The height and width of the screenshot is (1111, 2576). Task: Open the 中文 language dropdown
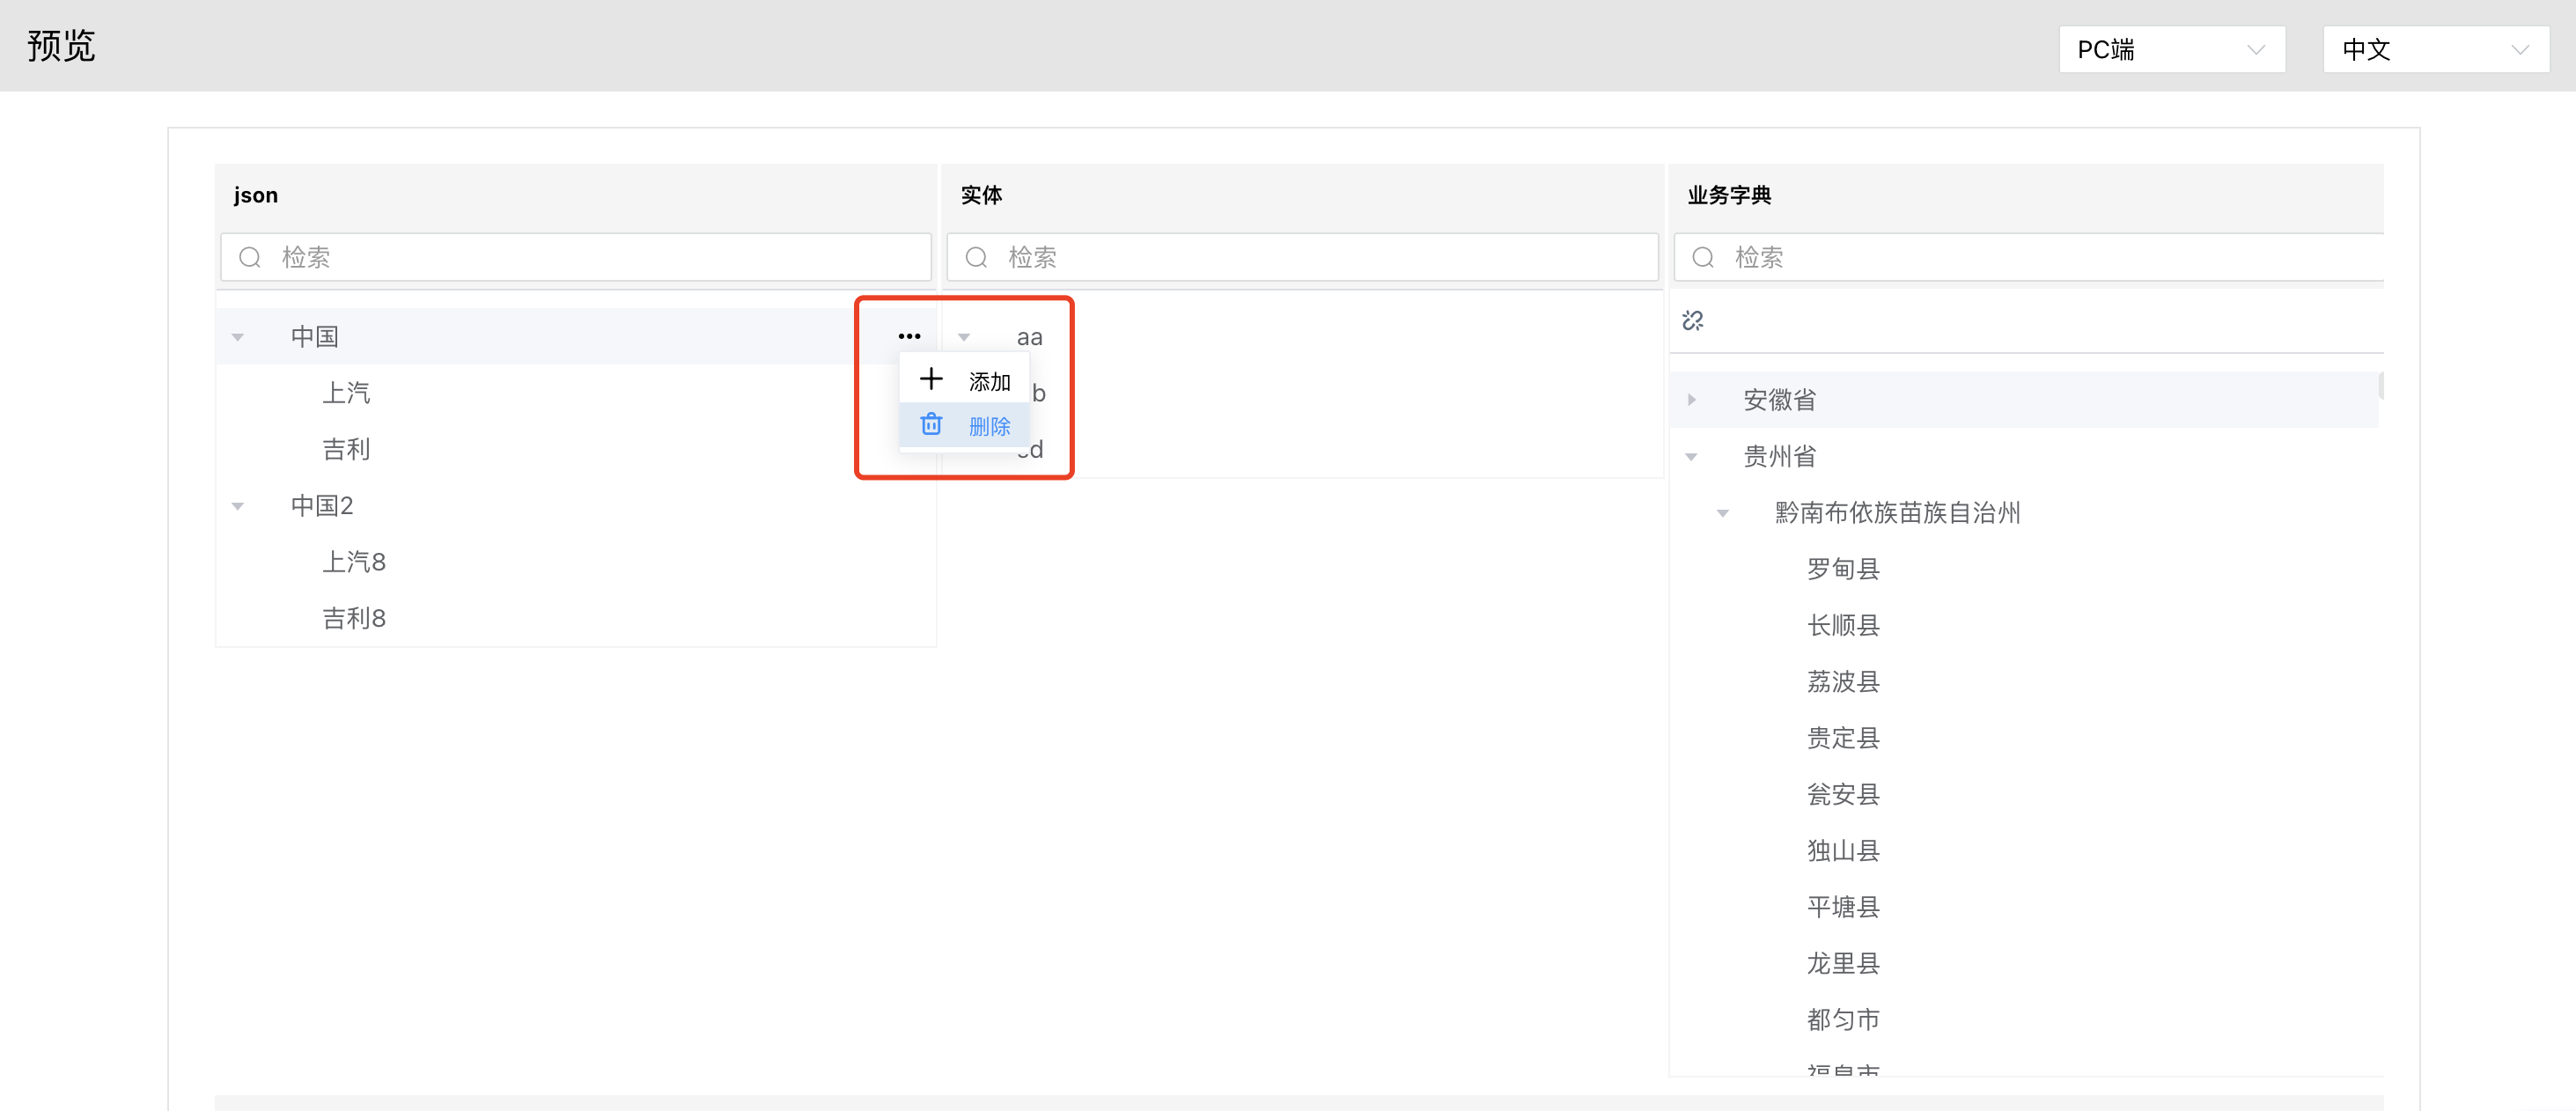2434,49
